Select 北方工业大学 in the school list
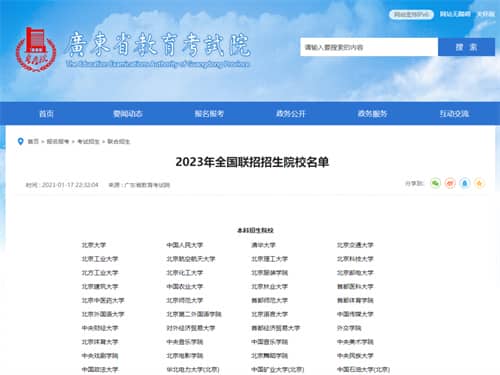500x375 pixels. (x=100, y=273)
